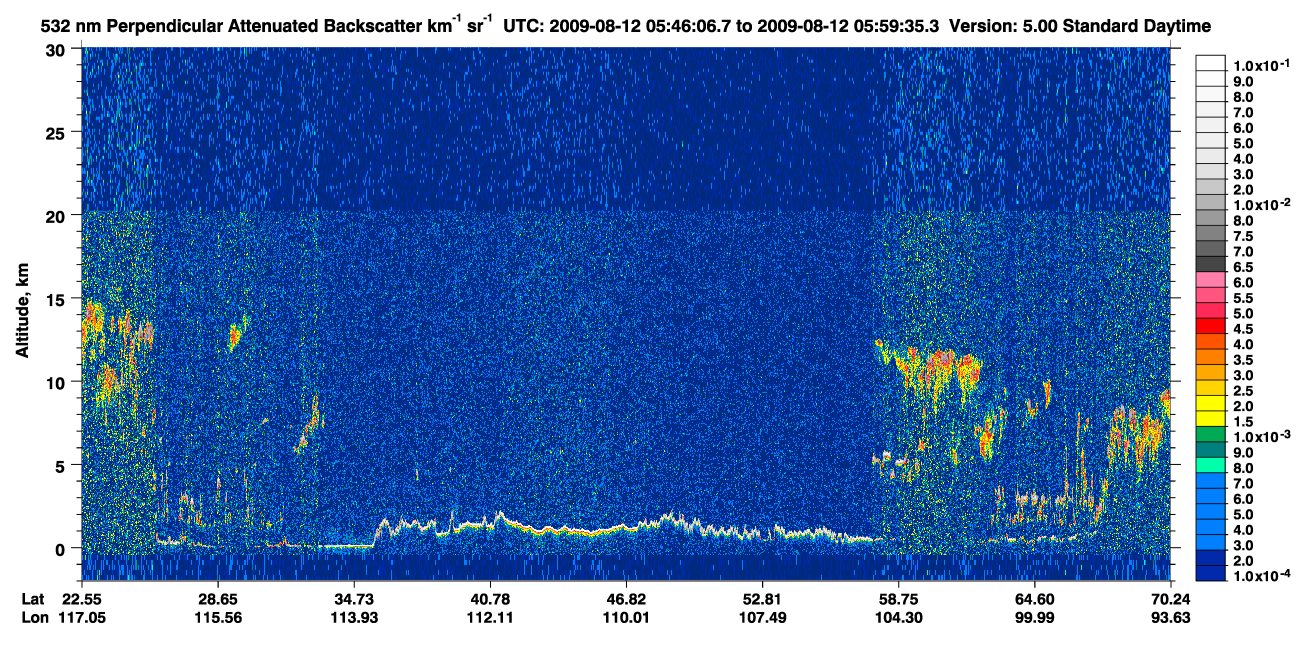Select longitude value 93.63

click(1170, 617)
